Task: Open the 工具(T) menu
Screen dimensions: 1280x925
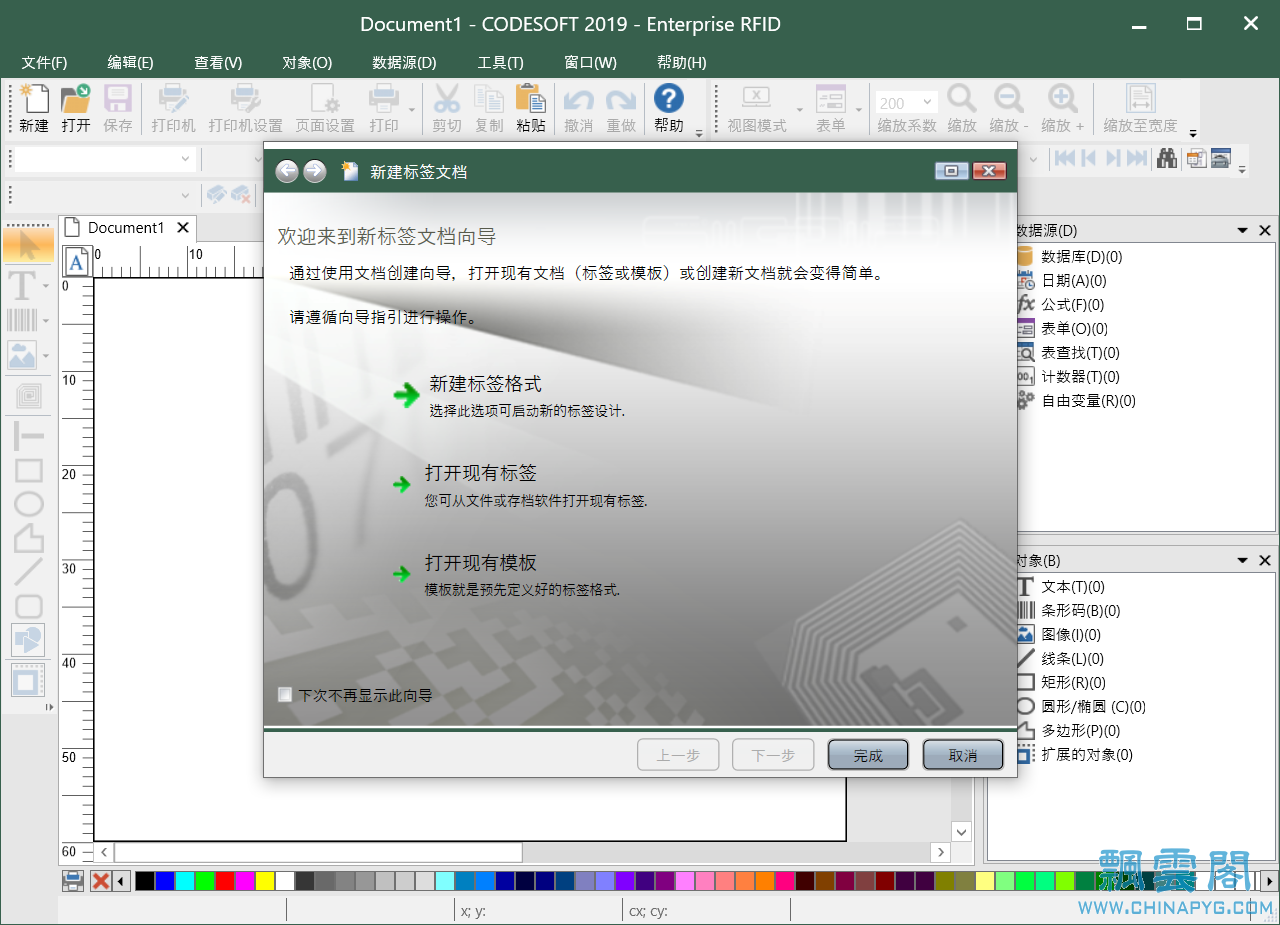Action: tap(500, 62)
